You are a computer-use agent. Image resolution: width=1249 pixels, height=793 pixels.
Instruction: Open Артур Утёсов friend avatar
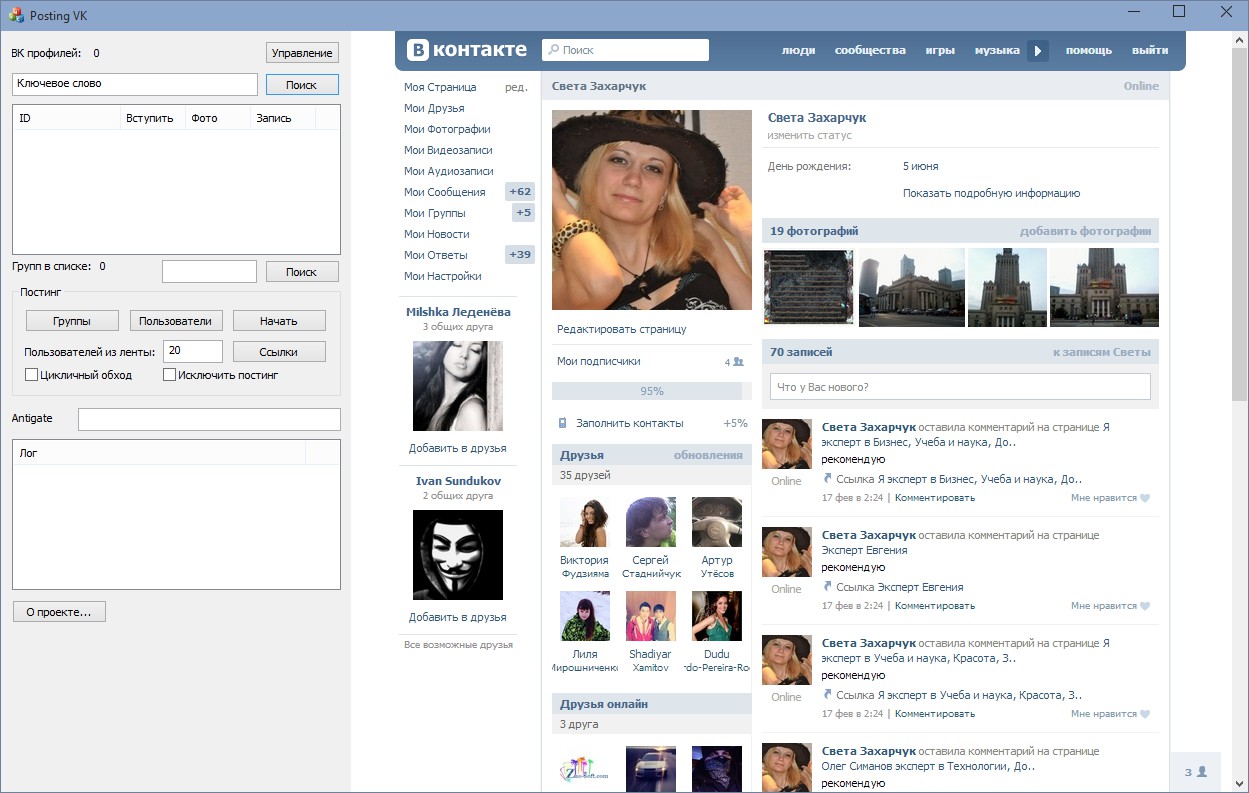[717, 522]
